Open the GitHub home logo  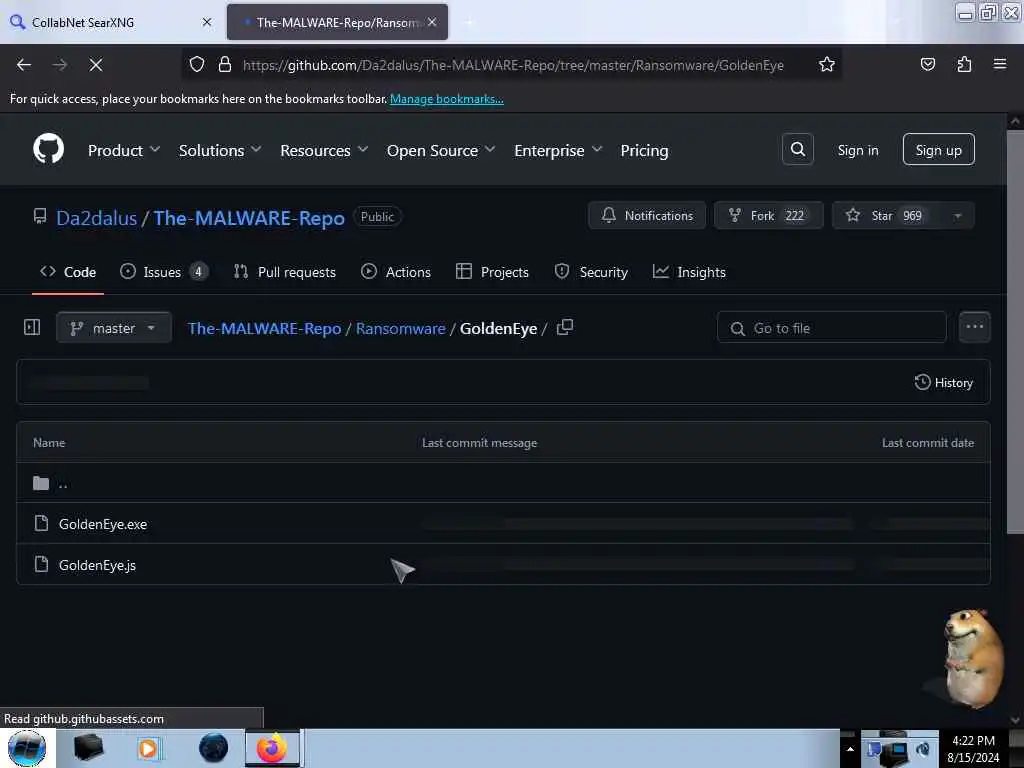coord(48,149)
